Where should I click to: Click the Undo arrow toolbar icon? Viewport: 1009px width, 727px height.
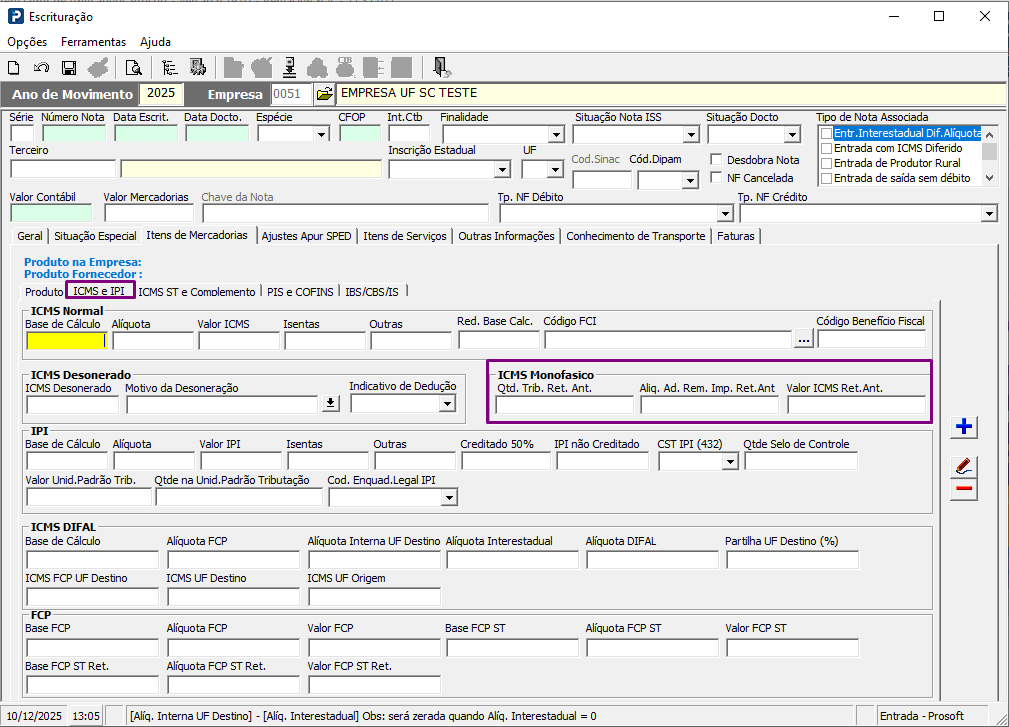[41, 68]
